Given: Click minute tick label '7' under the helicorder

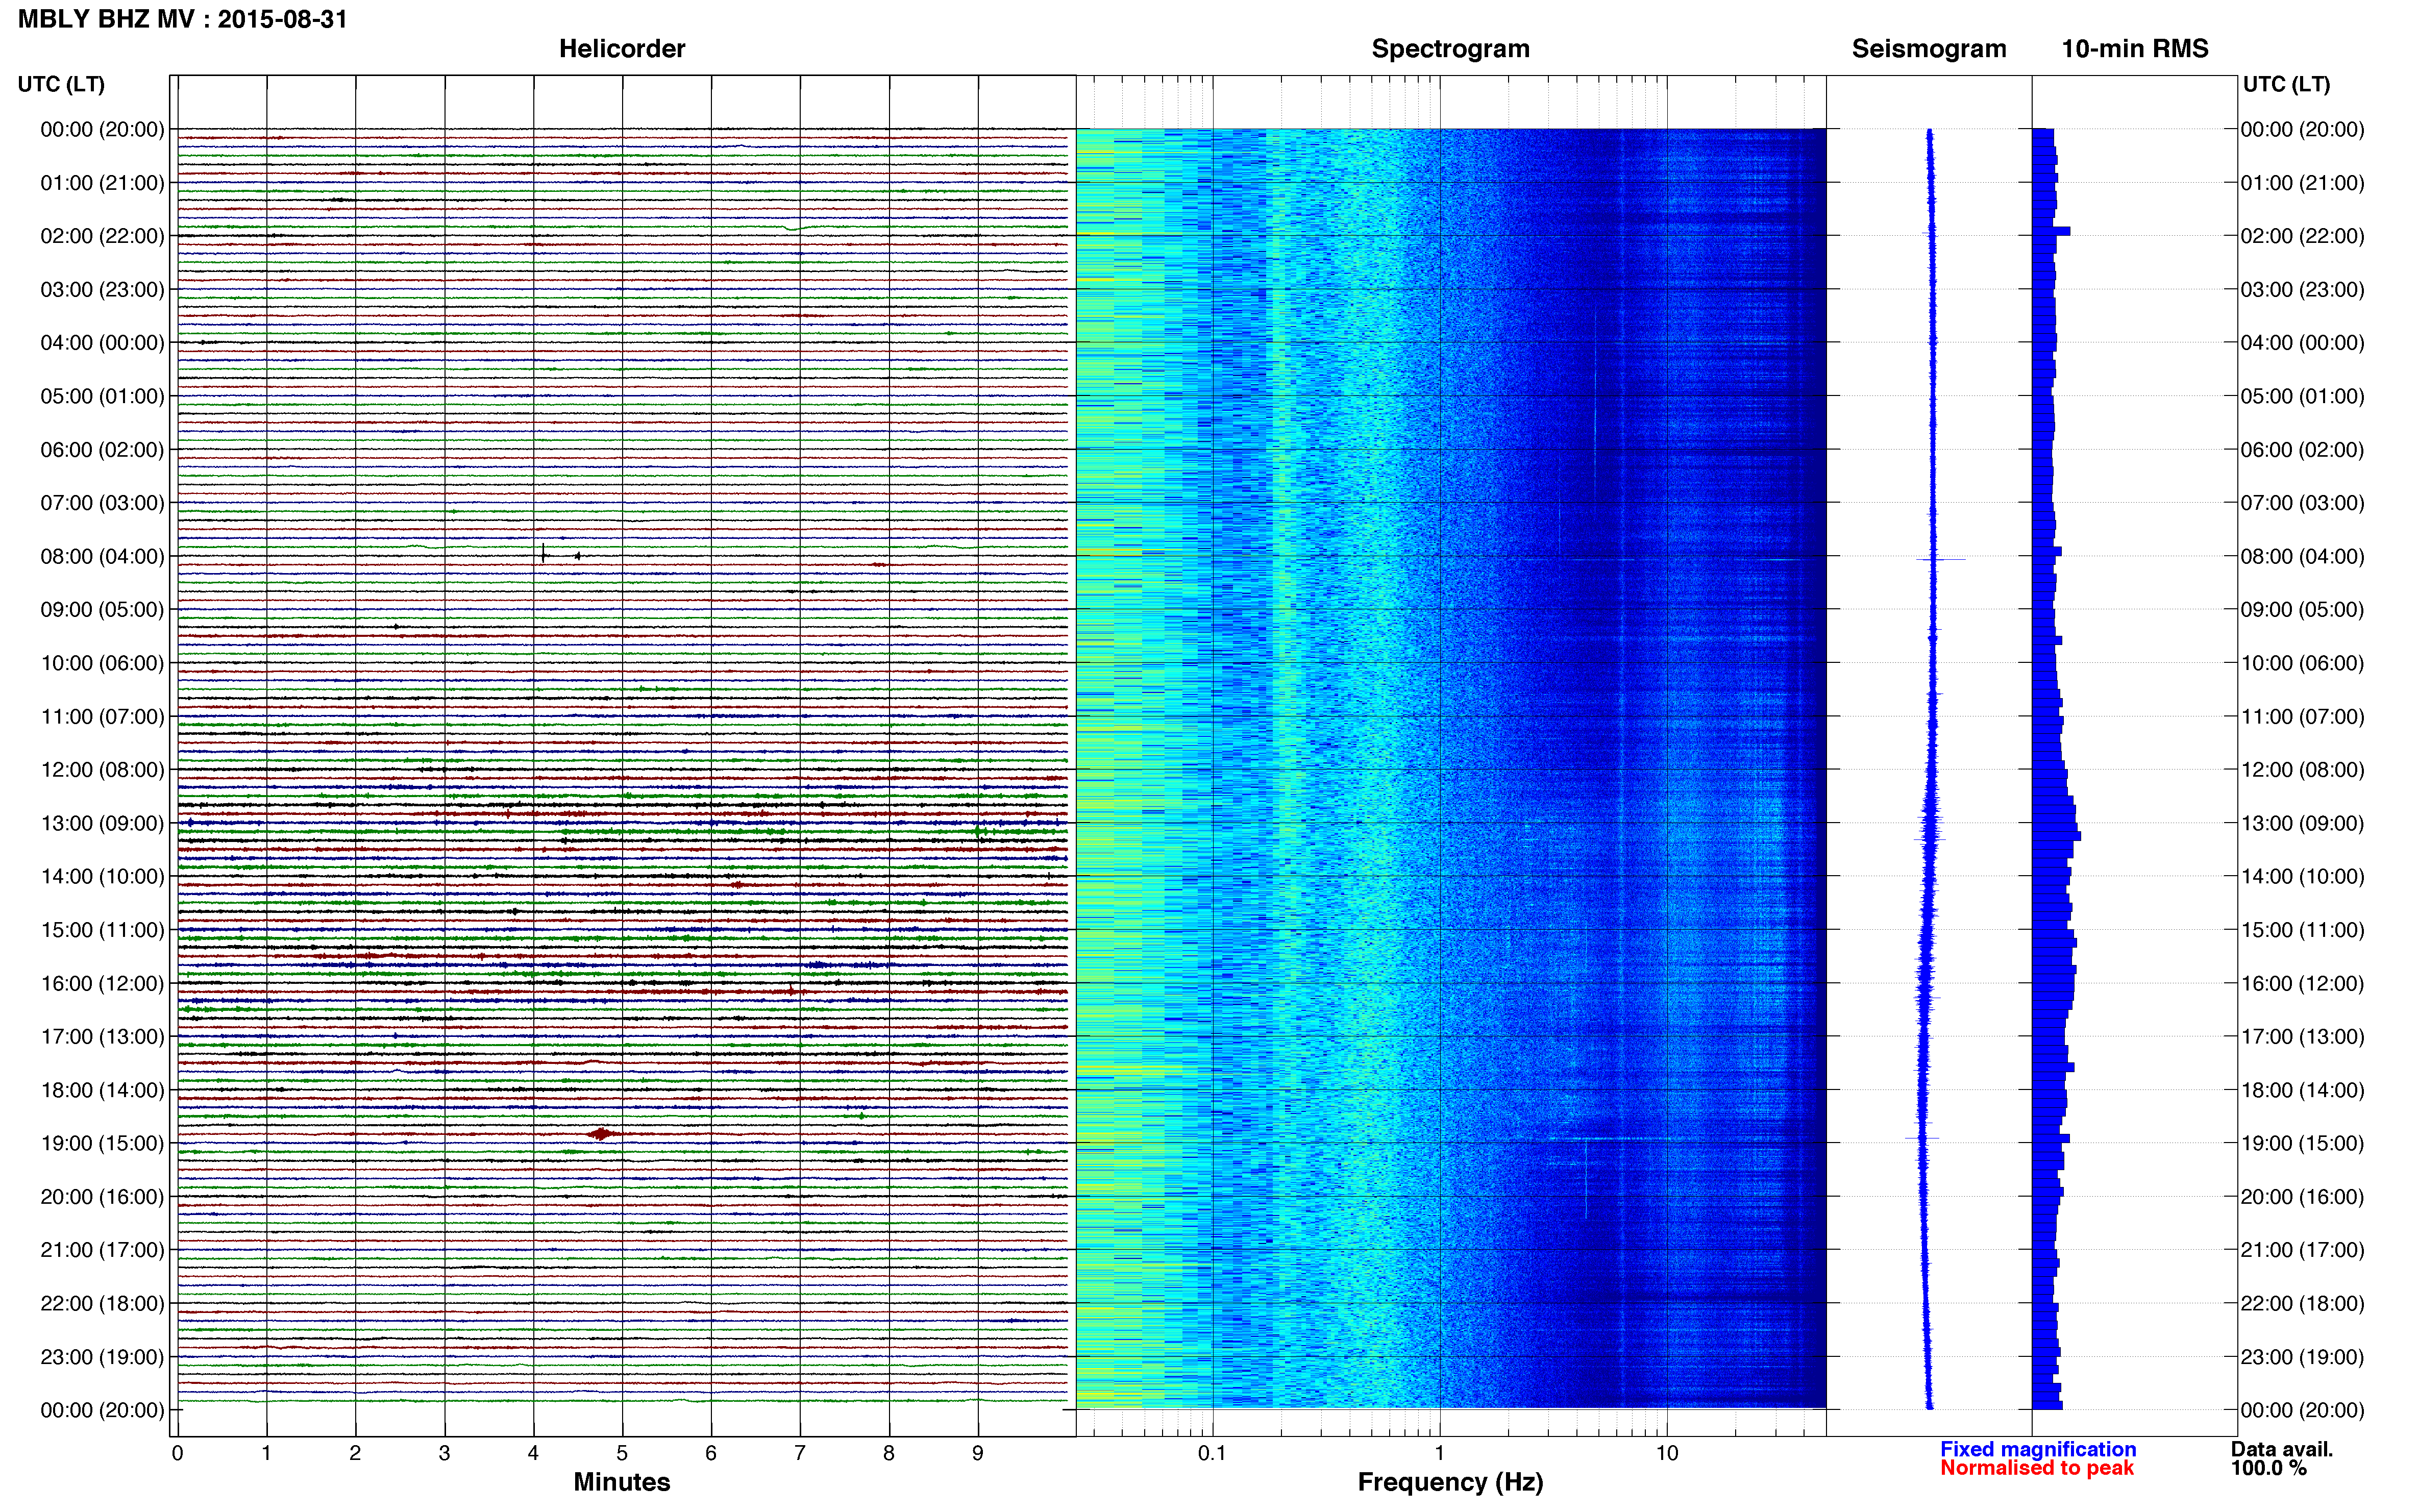Looking at the screenshot, I should coord(800,1453).
